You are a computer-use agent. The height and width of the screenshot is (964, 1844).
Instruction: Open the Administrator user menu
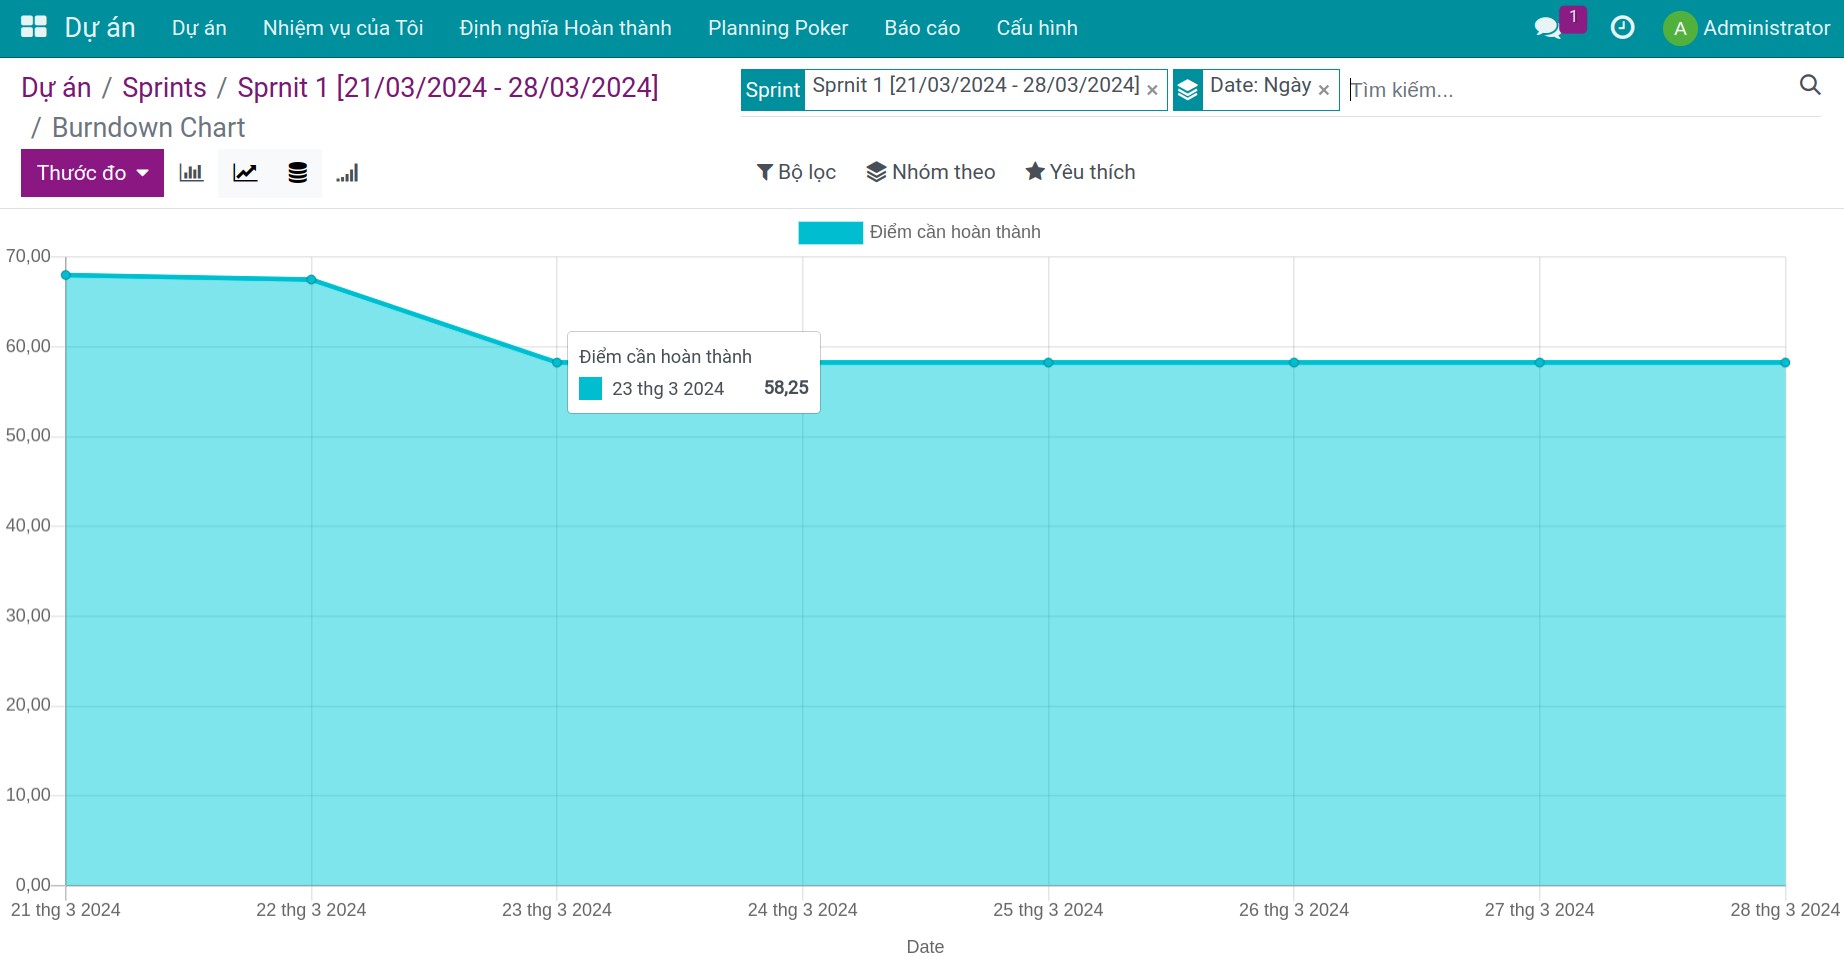click(1747, 28)
